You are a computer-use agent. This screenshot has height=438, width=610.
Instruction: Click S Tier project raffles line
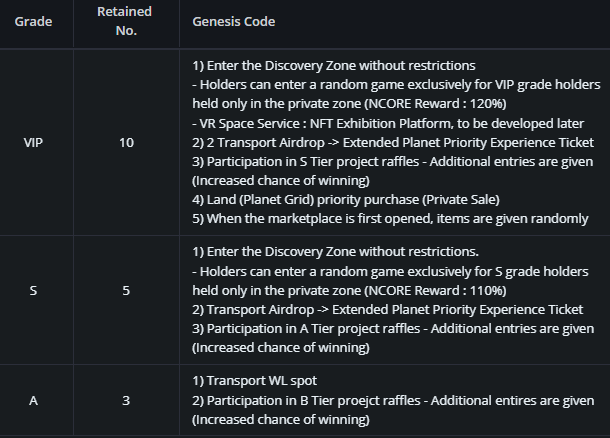pos(393,161)
